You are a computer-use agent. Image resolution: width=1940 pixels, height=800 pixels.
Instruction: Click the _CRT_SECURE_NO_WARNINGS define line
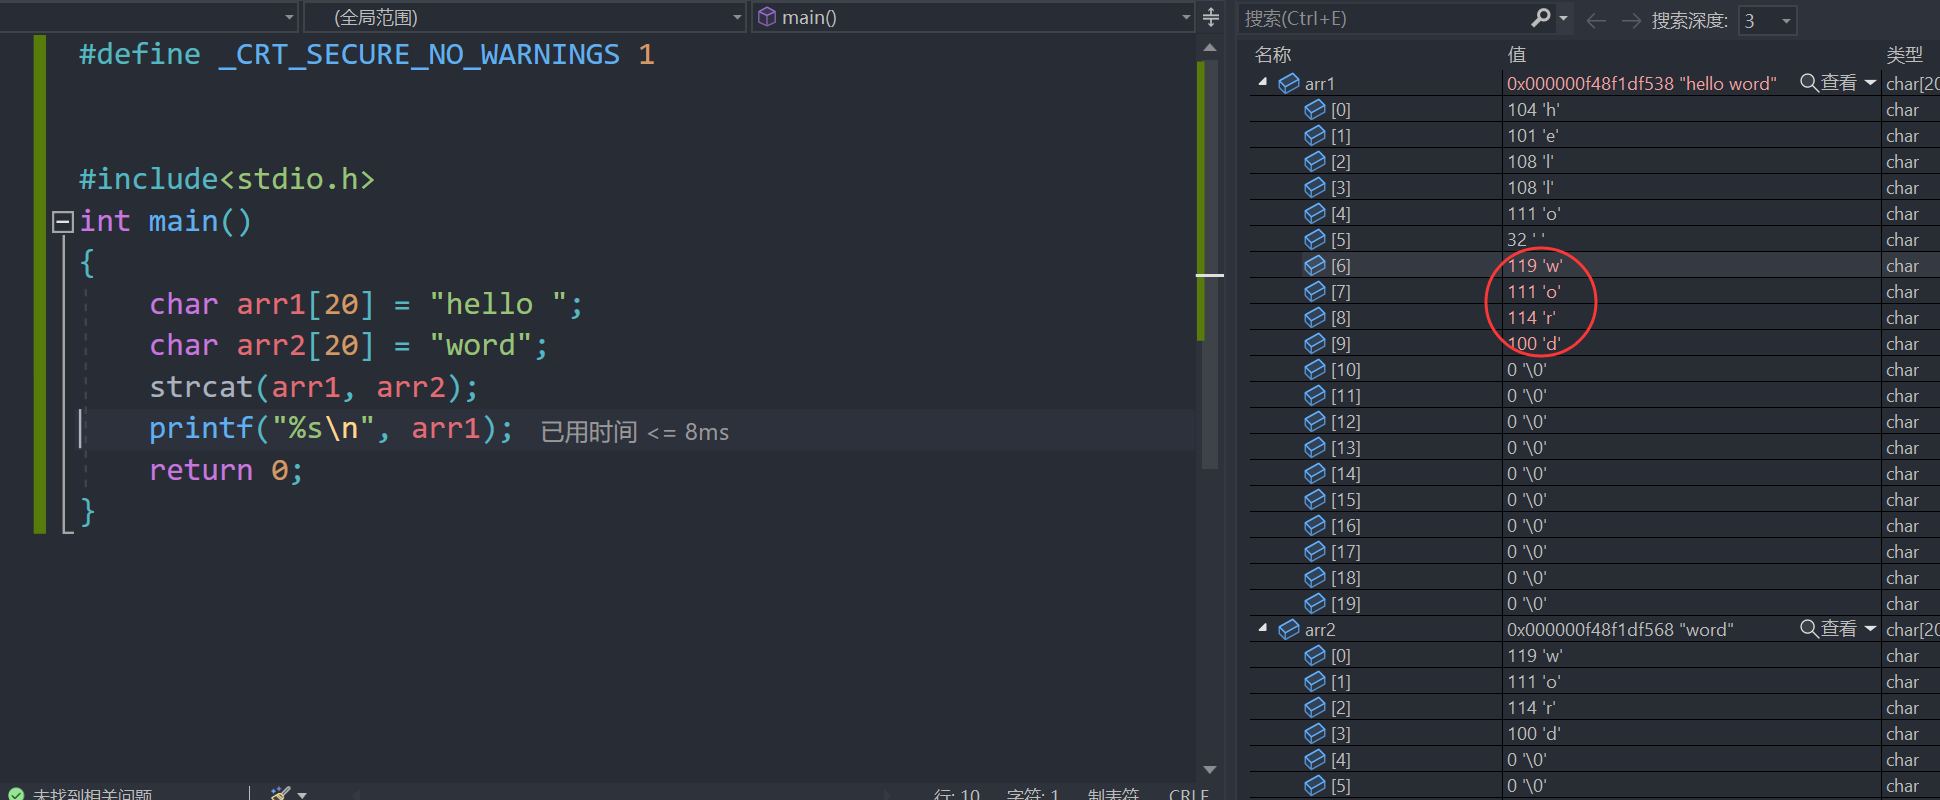click(x=367, y=54)
